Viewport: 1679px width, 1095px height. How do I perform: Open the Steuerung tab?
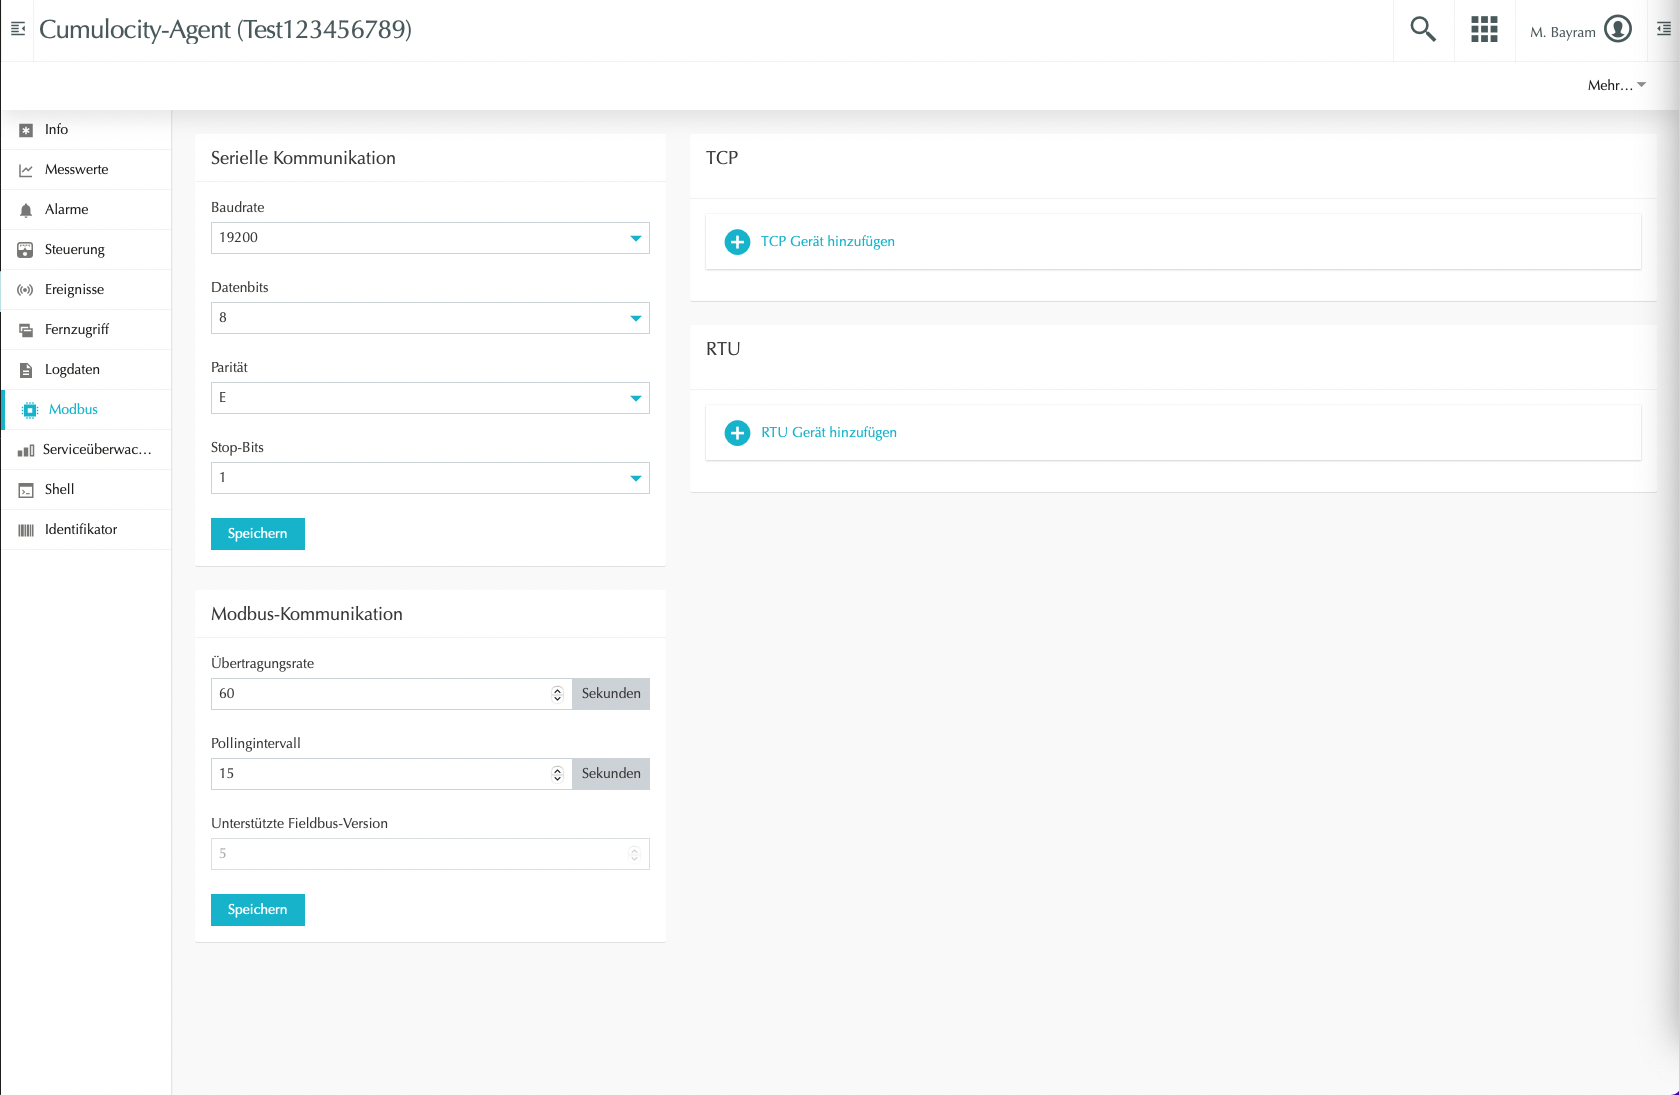tap(86, 250)
